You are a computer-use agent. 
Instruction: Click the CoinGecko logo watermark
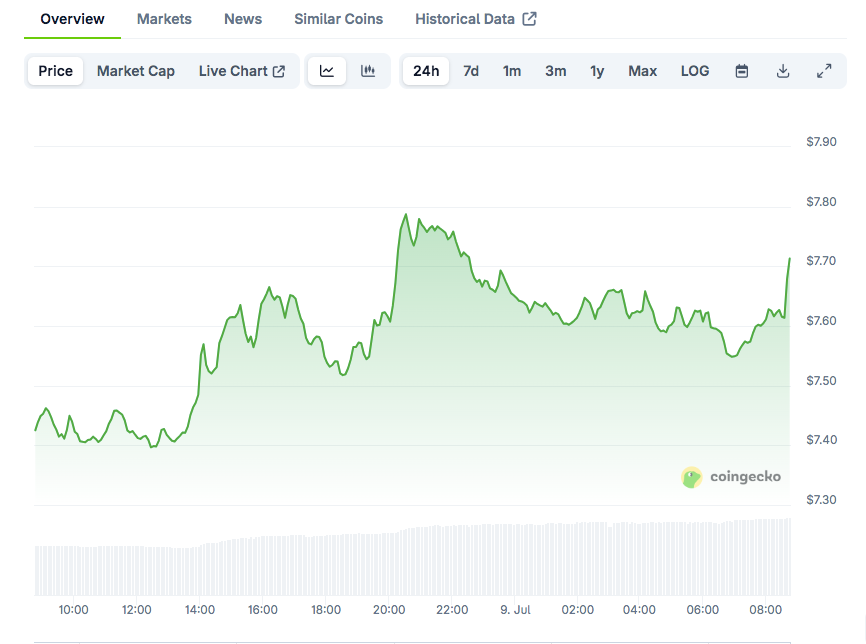pyautogui.click(x=731, y=477)
